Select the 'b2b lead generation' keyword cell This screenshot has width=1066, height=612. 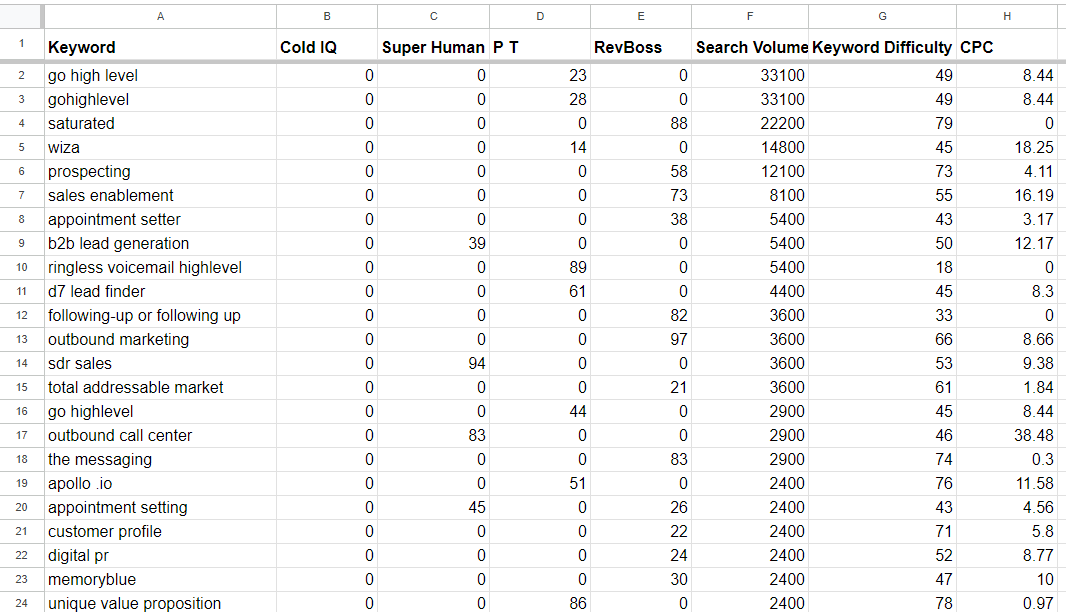[160, 243]
